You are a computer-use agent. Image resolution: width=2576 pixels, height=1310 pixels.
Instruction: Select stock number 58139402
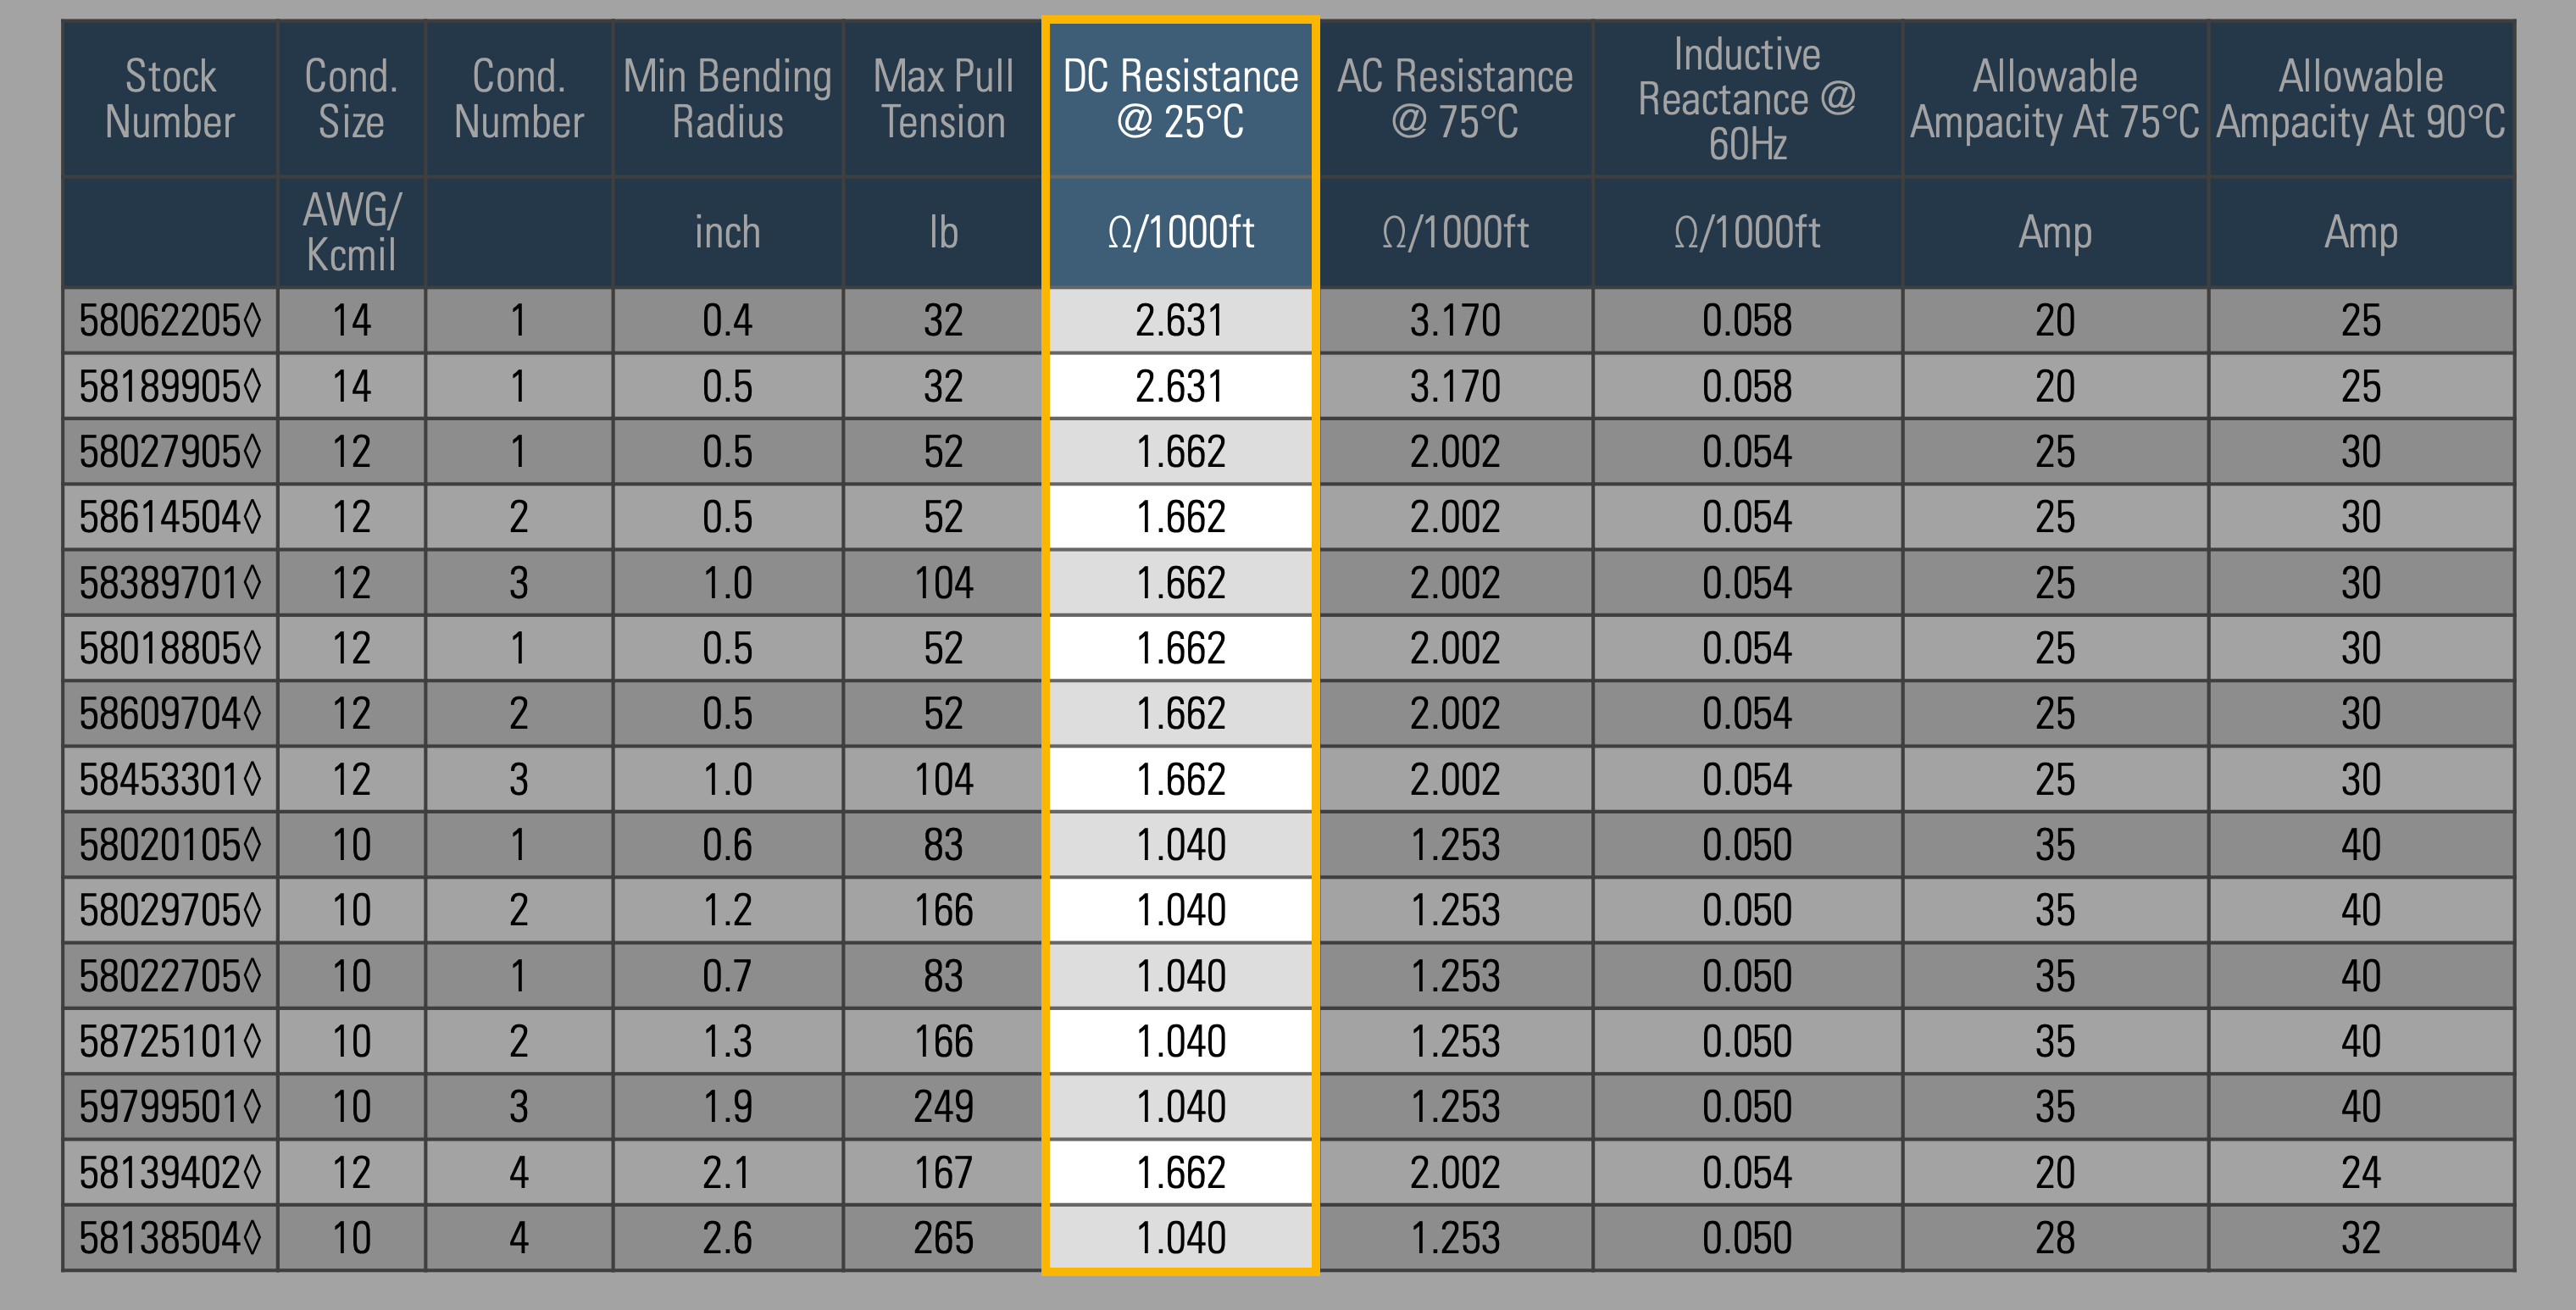[170, 1172]
